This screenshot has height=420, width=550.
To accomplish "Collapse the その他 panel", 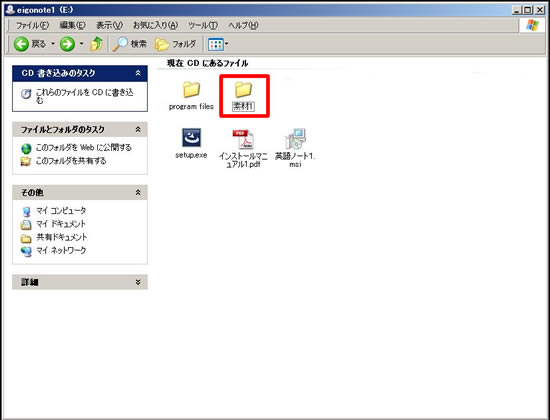I will coord(138,192).
